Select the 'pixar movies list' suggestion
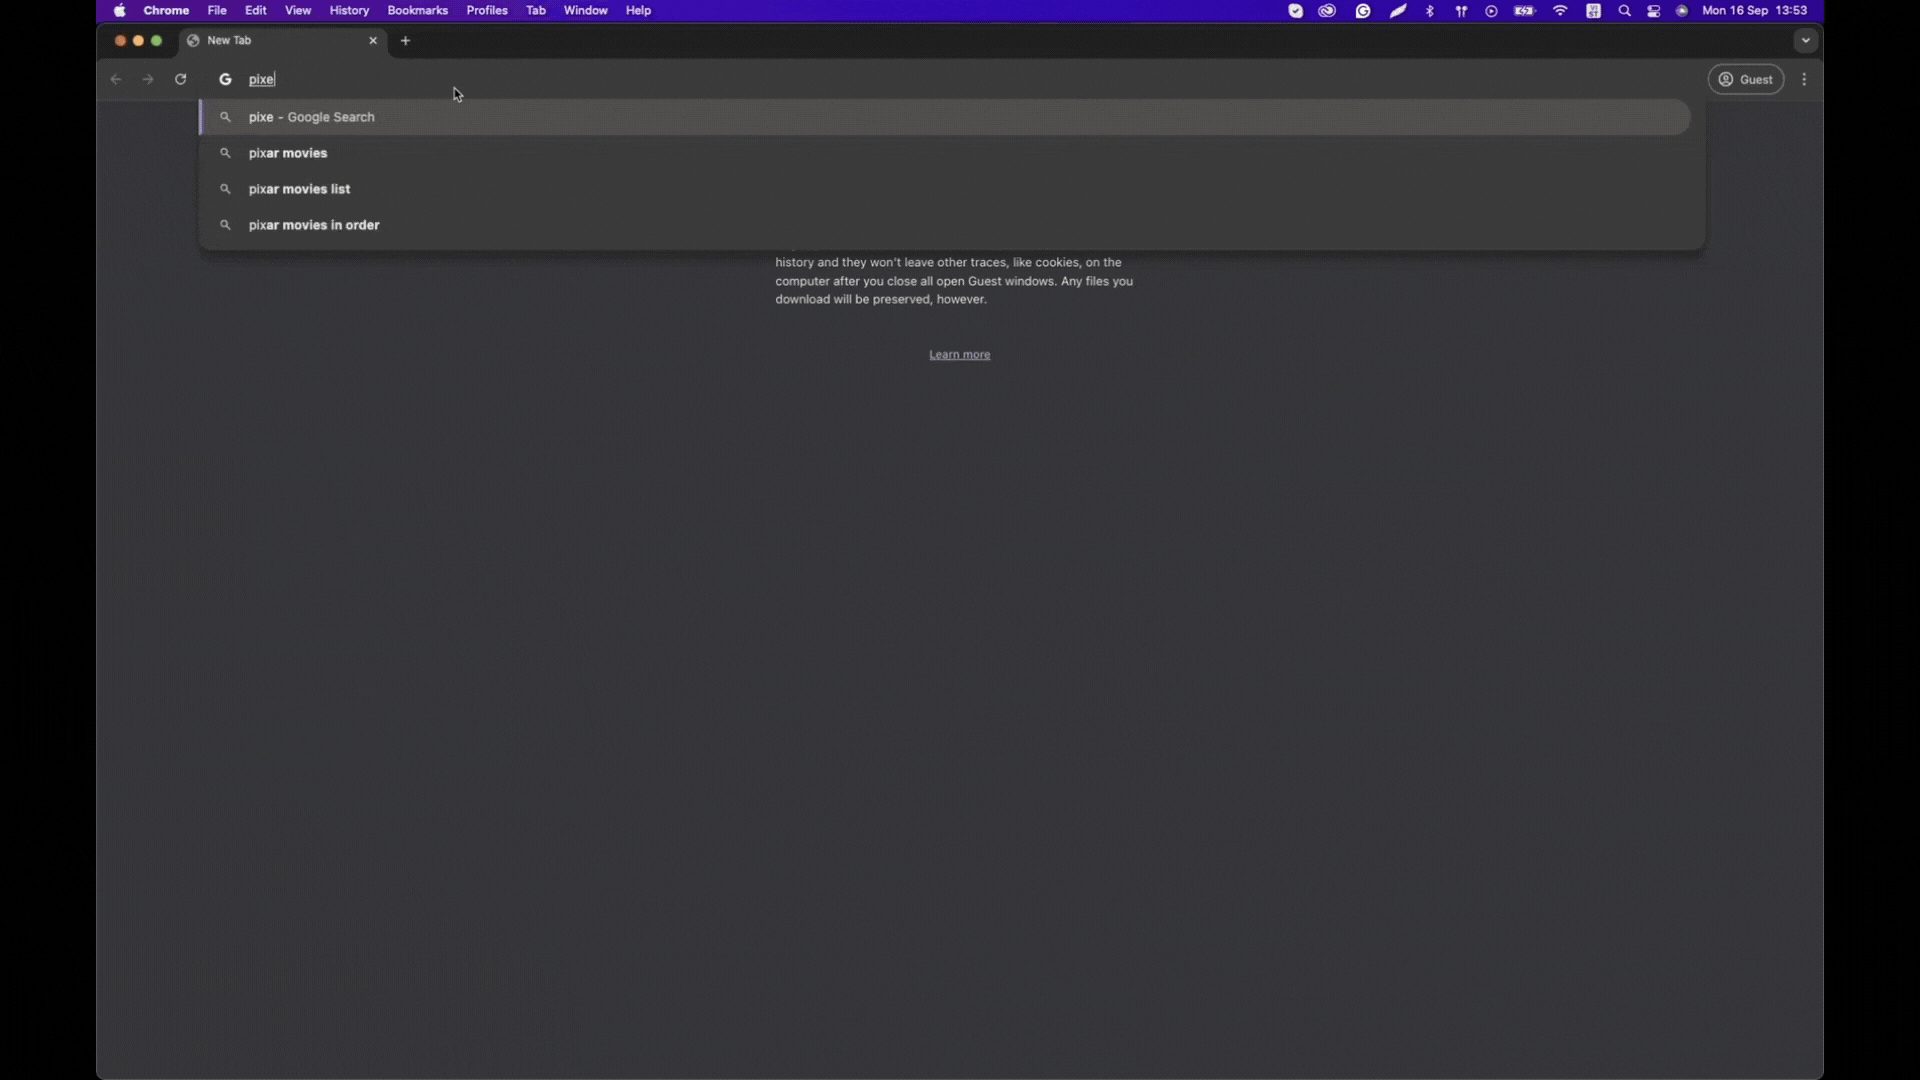The image size is (1920, 1080). 946,189
